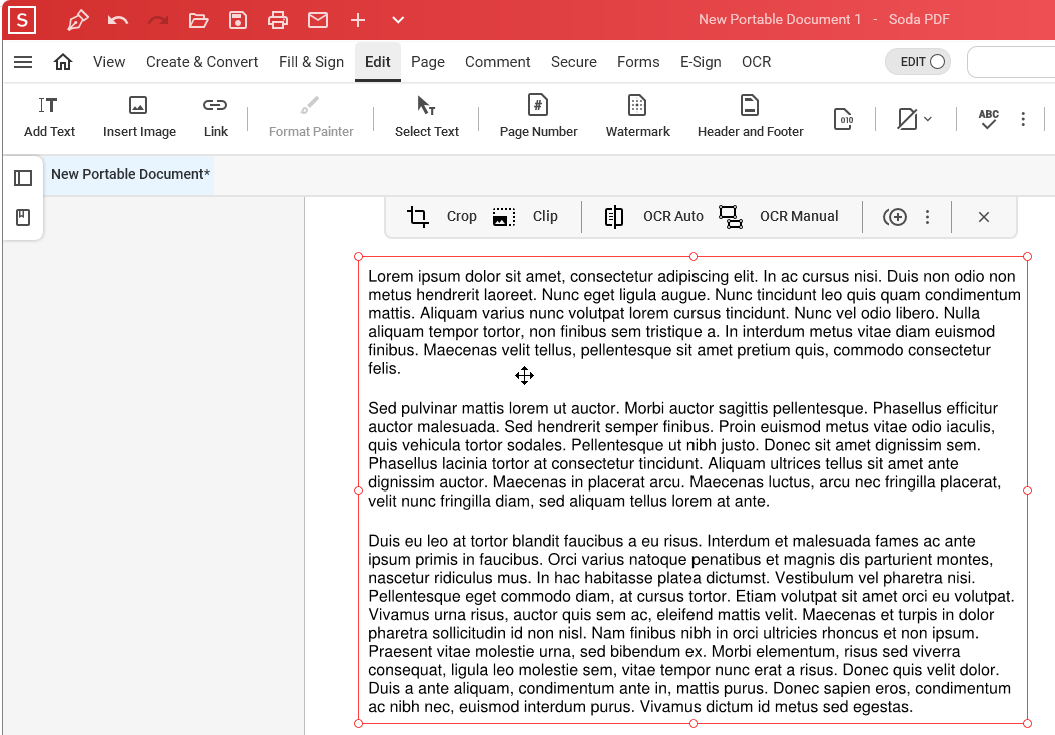Start OCR Manual selection
1055x735 pixels.
[x=779, y=217]
